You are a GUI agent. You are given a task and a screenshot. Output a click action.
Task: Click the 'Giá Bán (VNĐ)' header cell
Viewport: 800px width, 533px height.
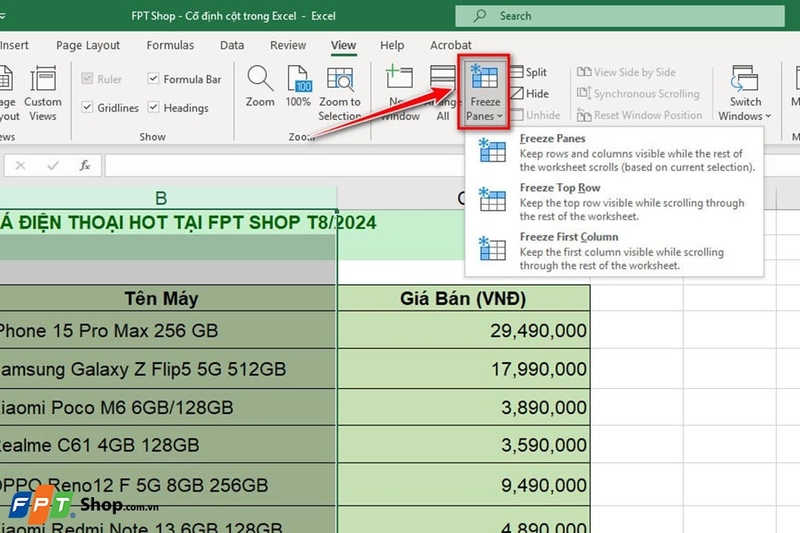point(463,298)
